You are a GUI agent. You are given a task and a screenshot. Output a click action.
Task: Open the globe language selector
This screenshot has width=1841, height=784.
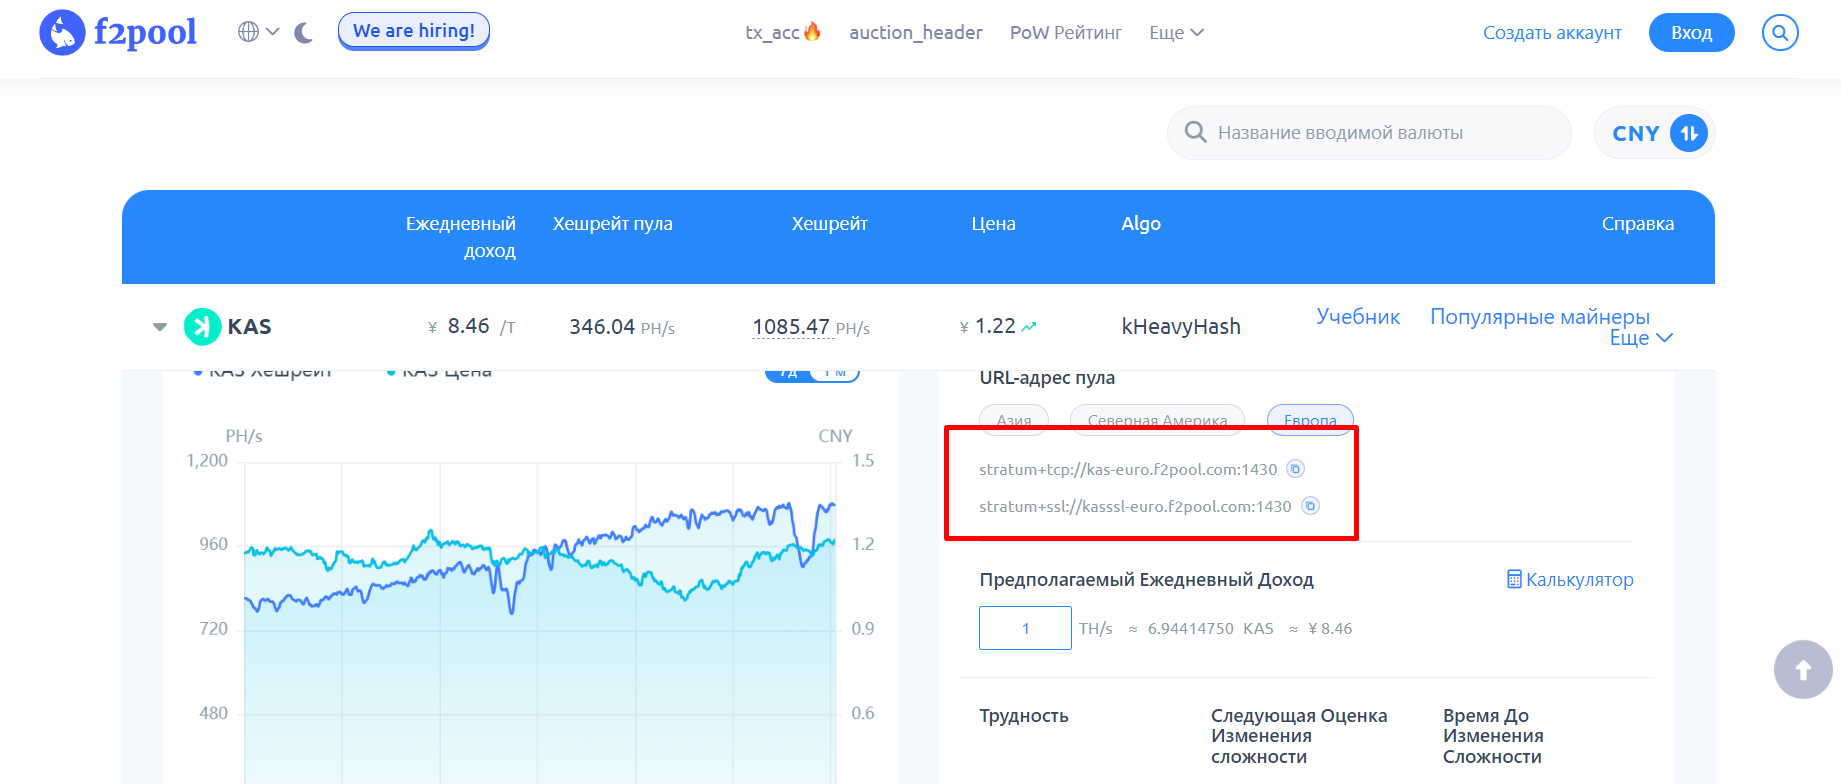pos(258,32)
